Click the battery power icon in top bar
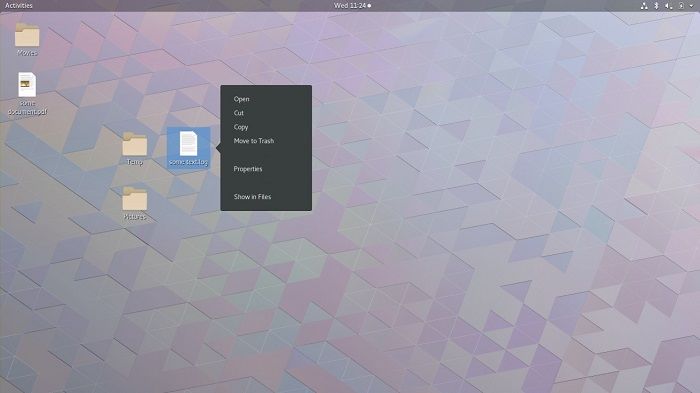 tap(681, 6)
